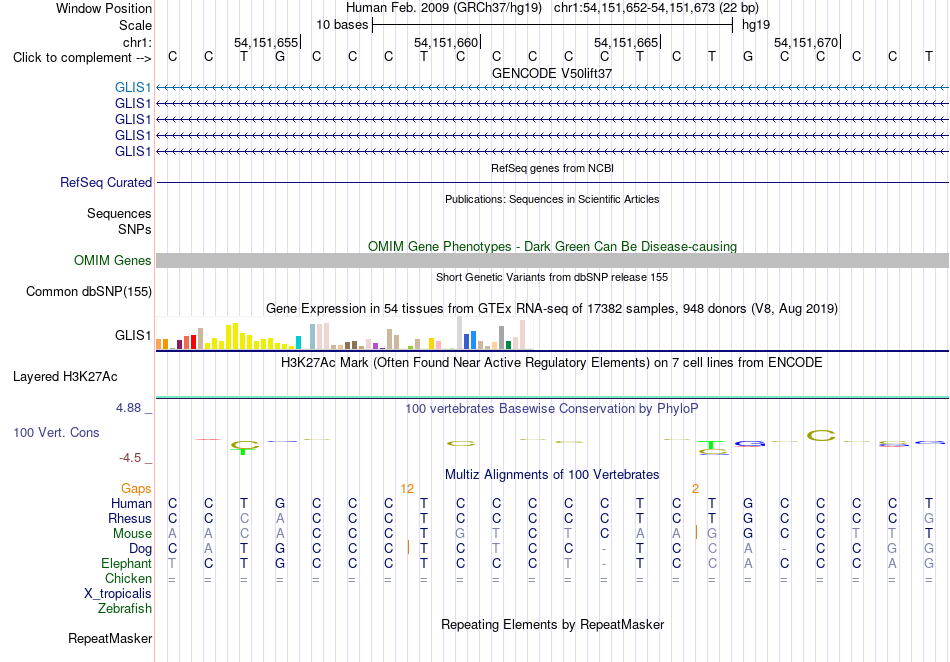Select the light-blue GLIS1 transcript label
The width and height of the screenshot is (950, 662).
pyautogui.click(x=133, y=88)
